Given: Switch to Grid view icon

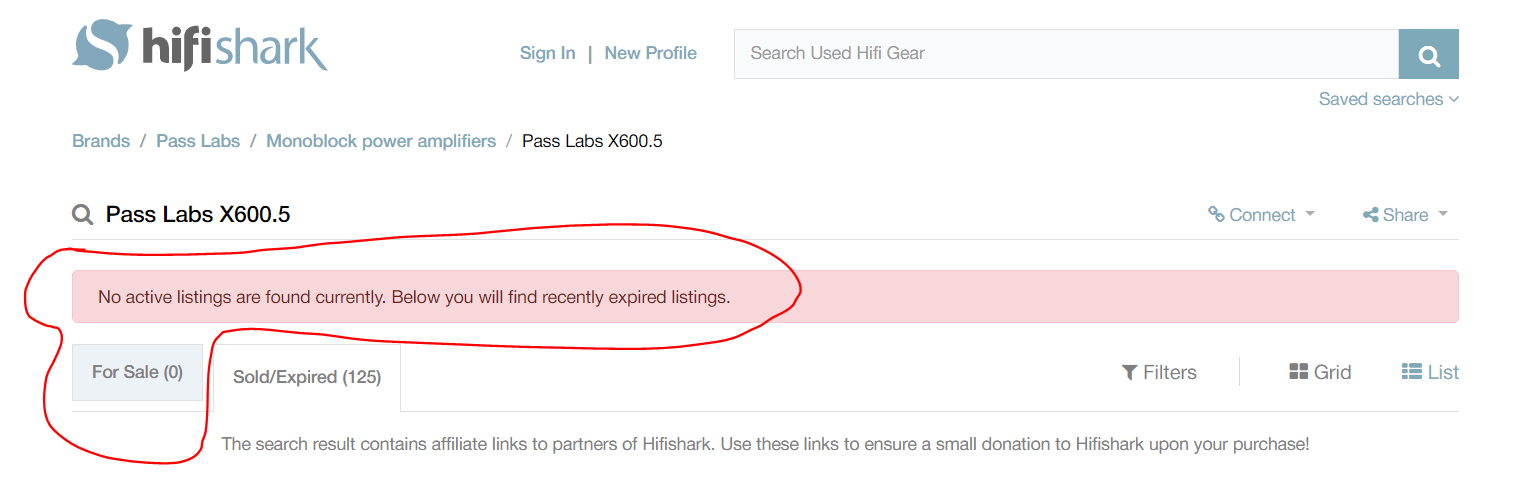Looking at the screenshot, I should [1299, 372].
